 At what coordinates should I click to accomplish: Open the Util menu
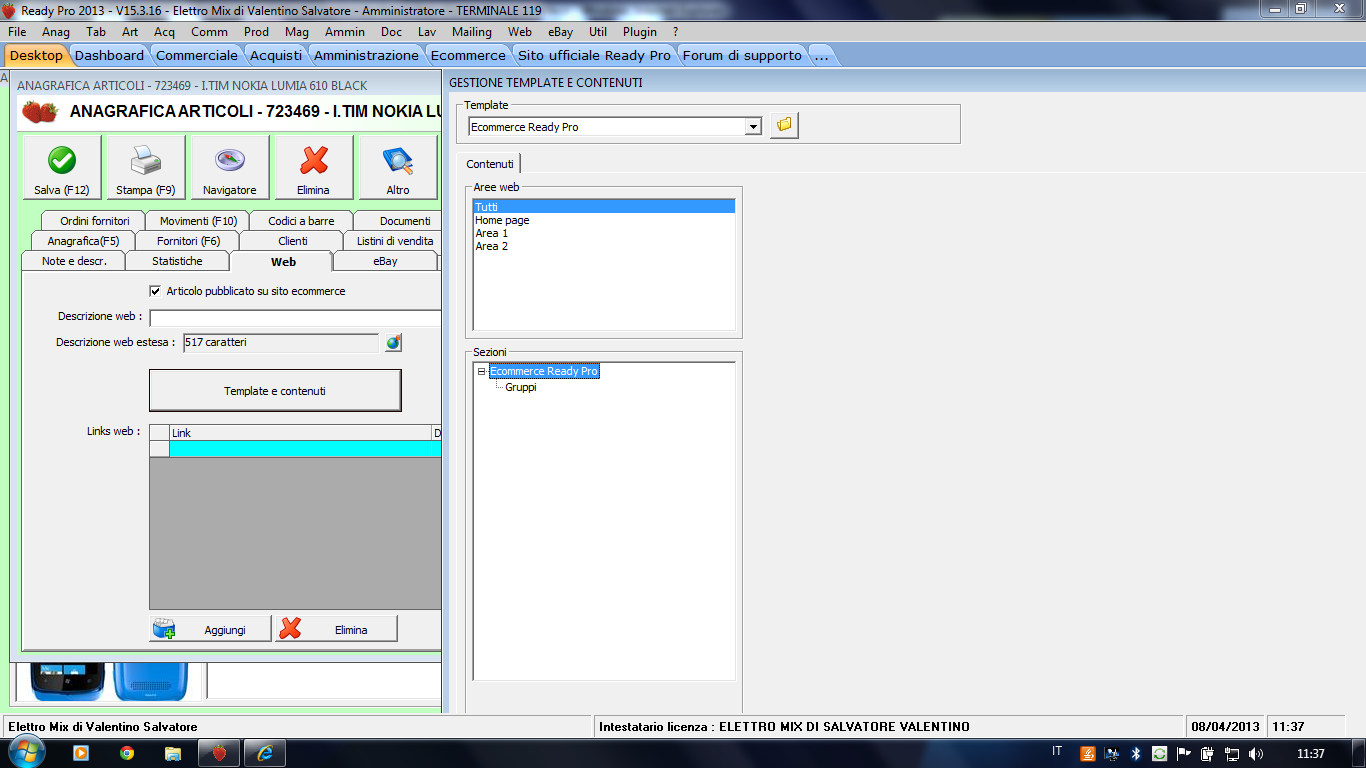pyautogui.click(x=598, y=32)
